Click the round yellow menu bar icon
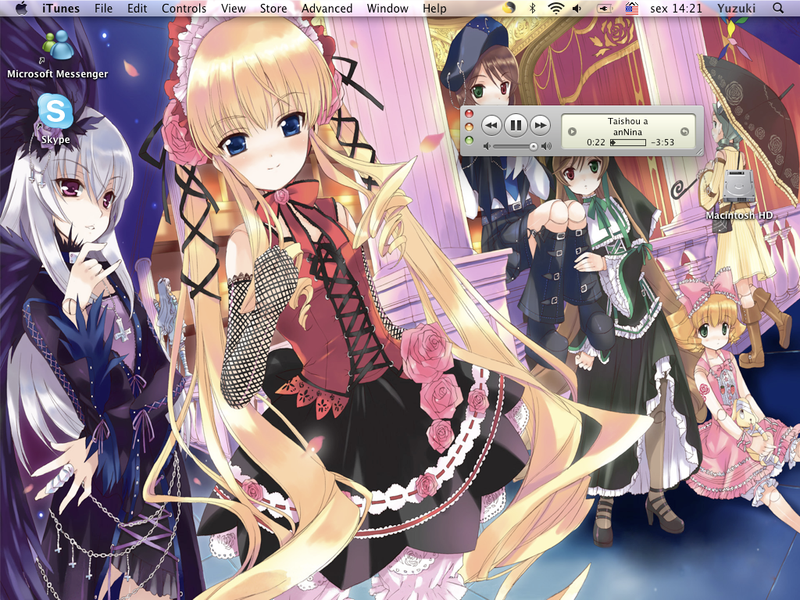 (509, 8)
